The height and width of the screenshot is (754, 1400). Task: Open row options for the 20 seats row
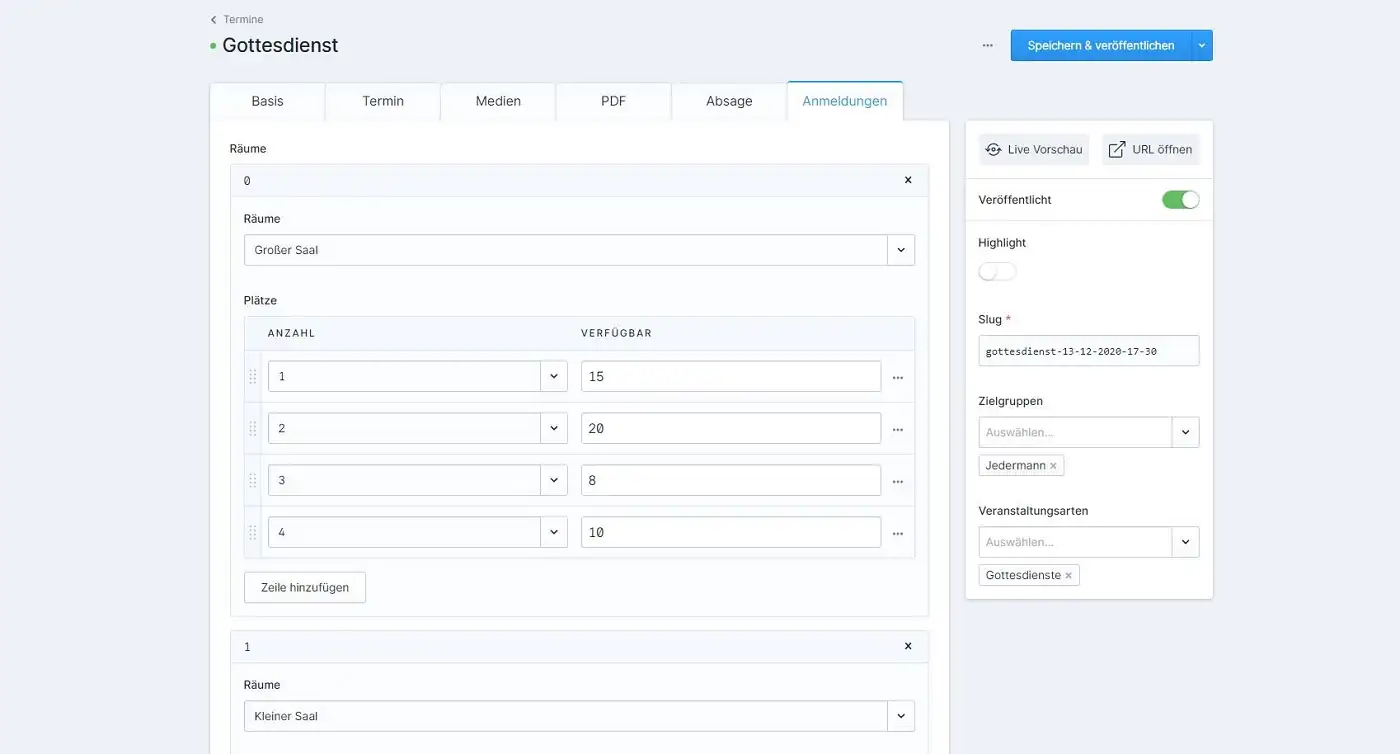(898, 429)
